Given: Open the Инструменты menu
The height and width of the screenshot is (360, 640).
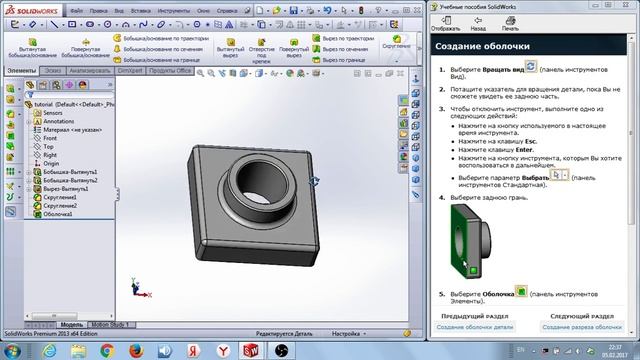Looking at the screenshot, I should tap(173, 11).
